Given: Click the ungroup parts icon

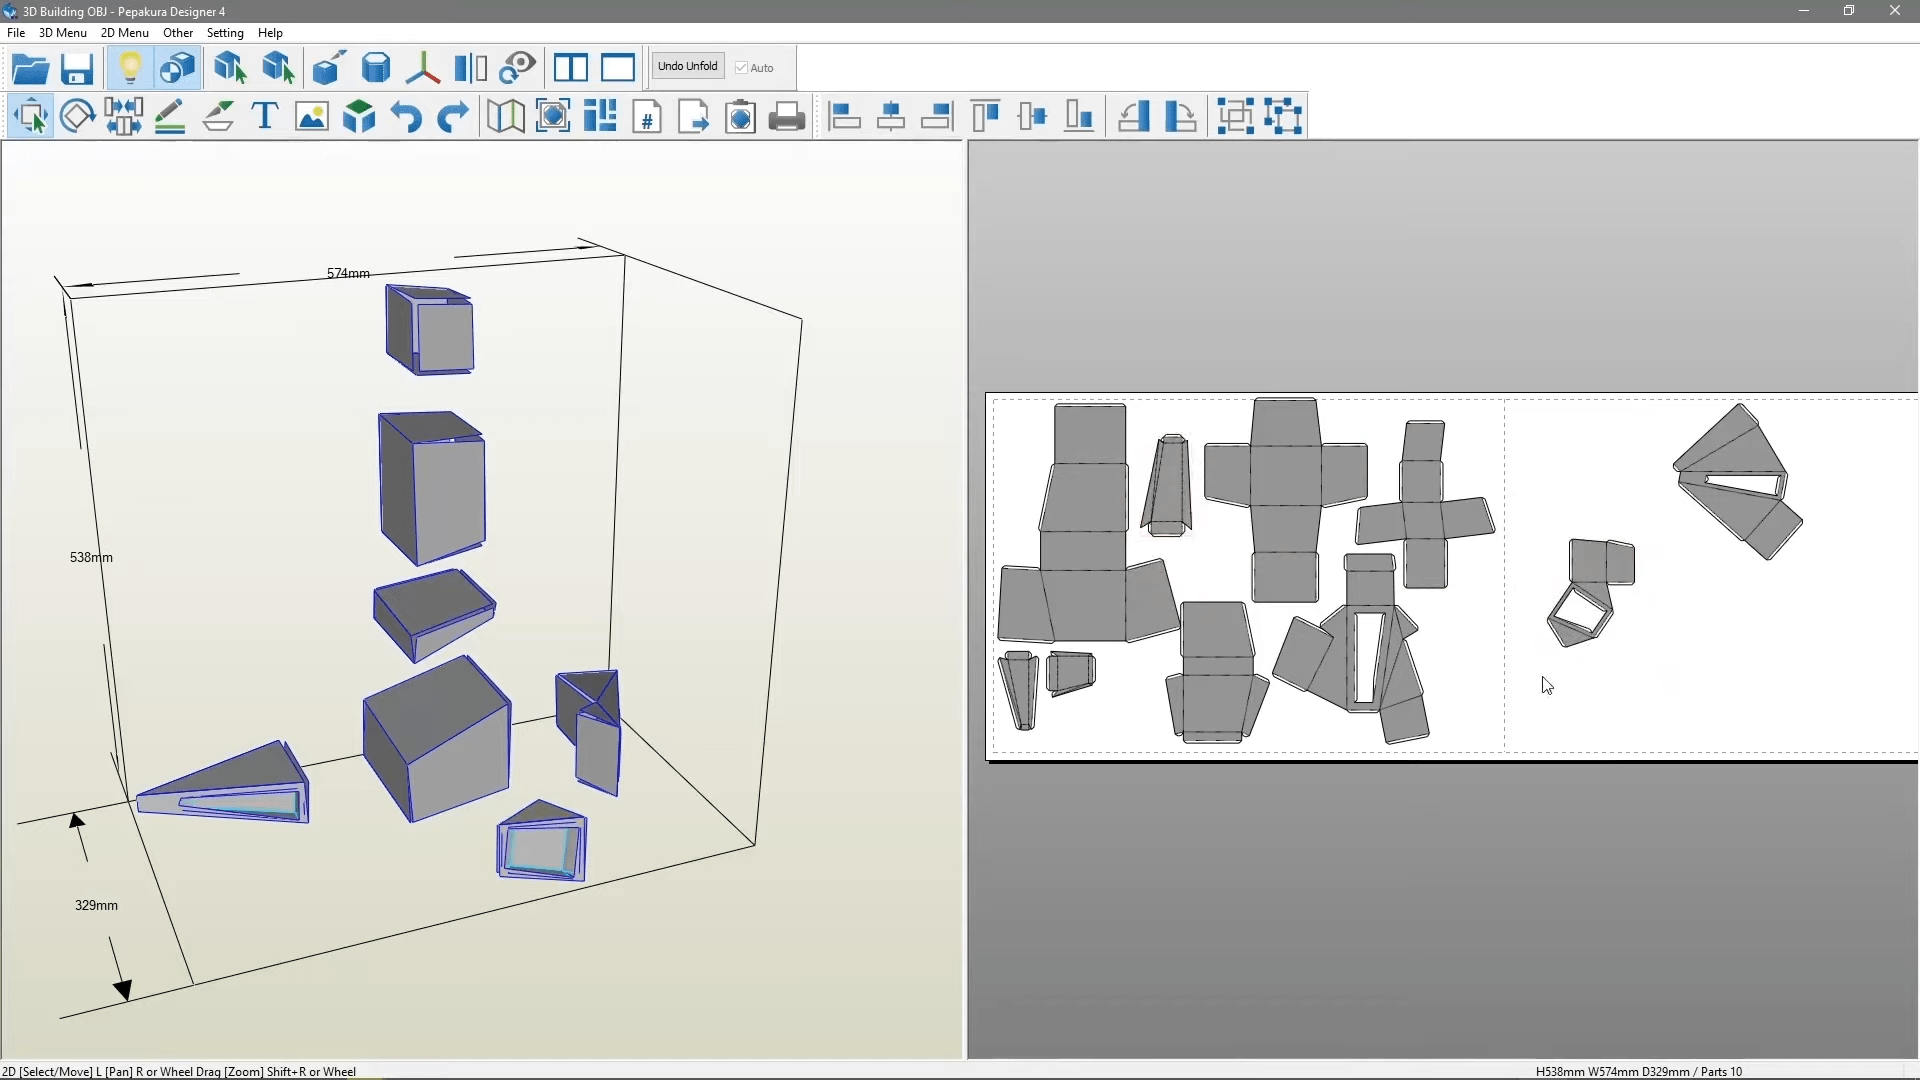Looking at the screenshot, I should 1284,116.
